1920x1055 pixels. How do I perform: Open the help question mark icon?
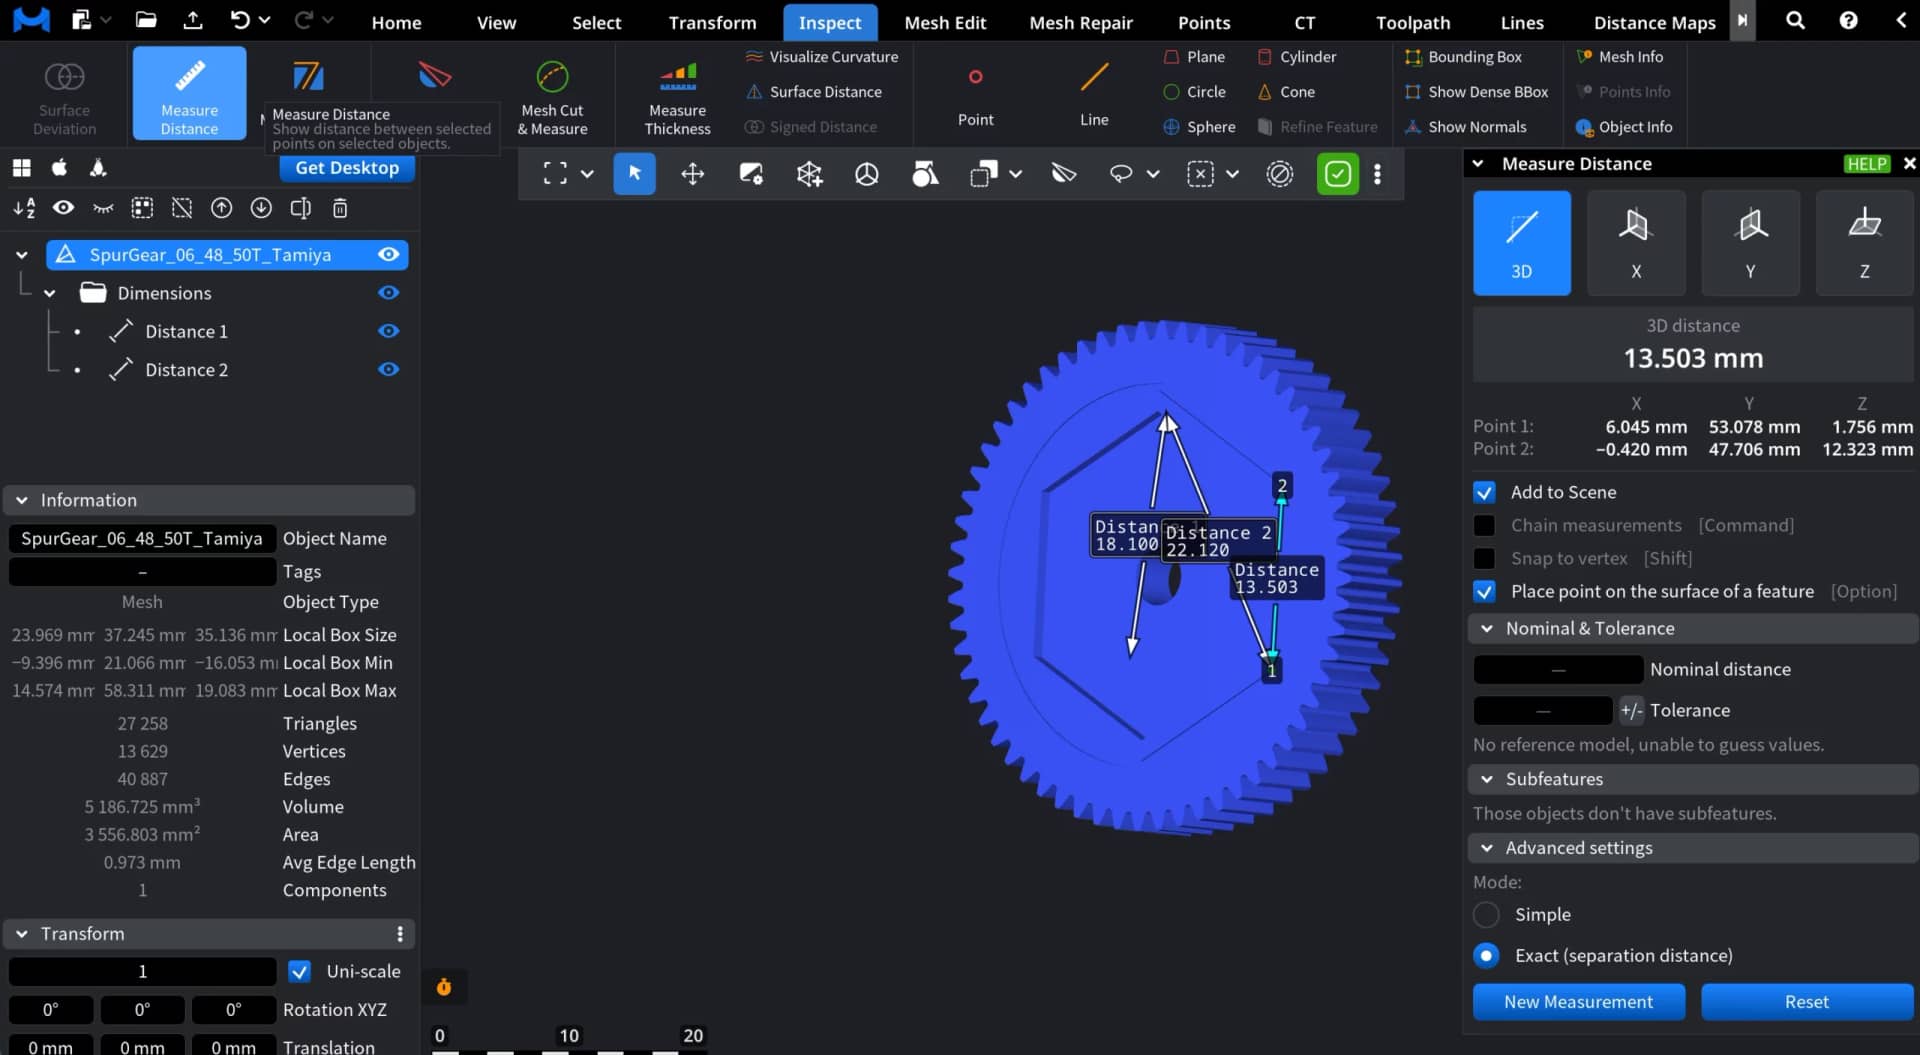[x=1848, y=21]
